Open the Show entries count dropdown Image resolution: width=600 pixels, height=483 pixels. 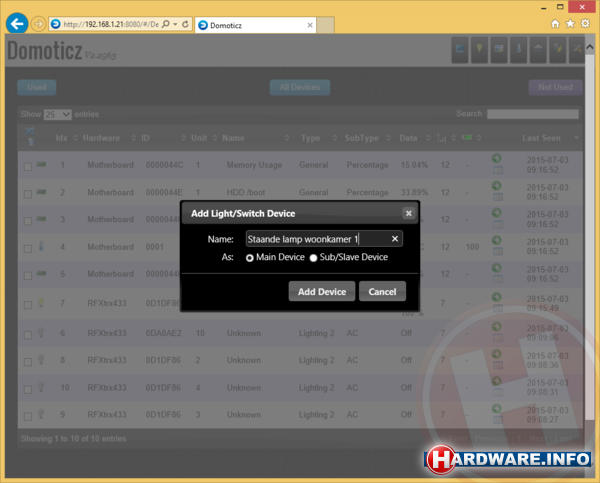pyautogui.click(x=58, y=114)
